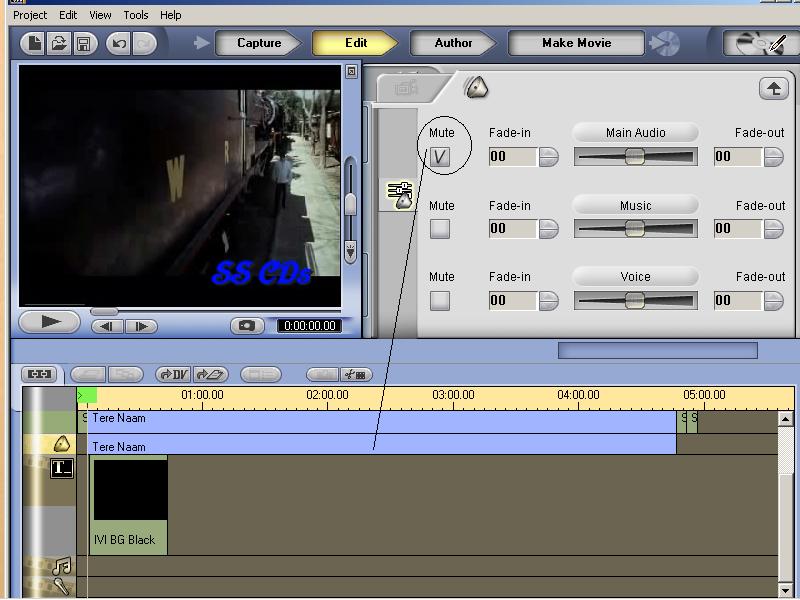Click the preview window vertical slider
This screenshot has height=600, width=800.
point(351,205)
